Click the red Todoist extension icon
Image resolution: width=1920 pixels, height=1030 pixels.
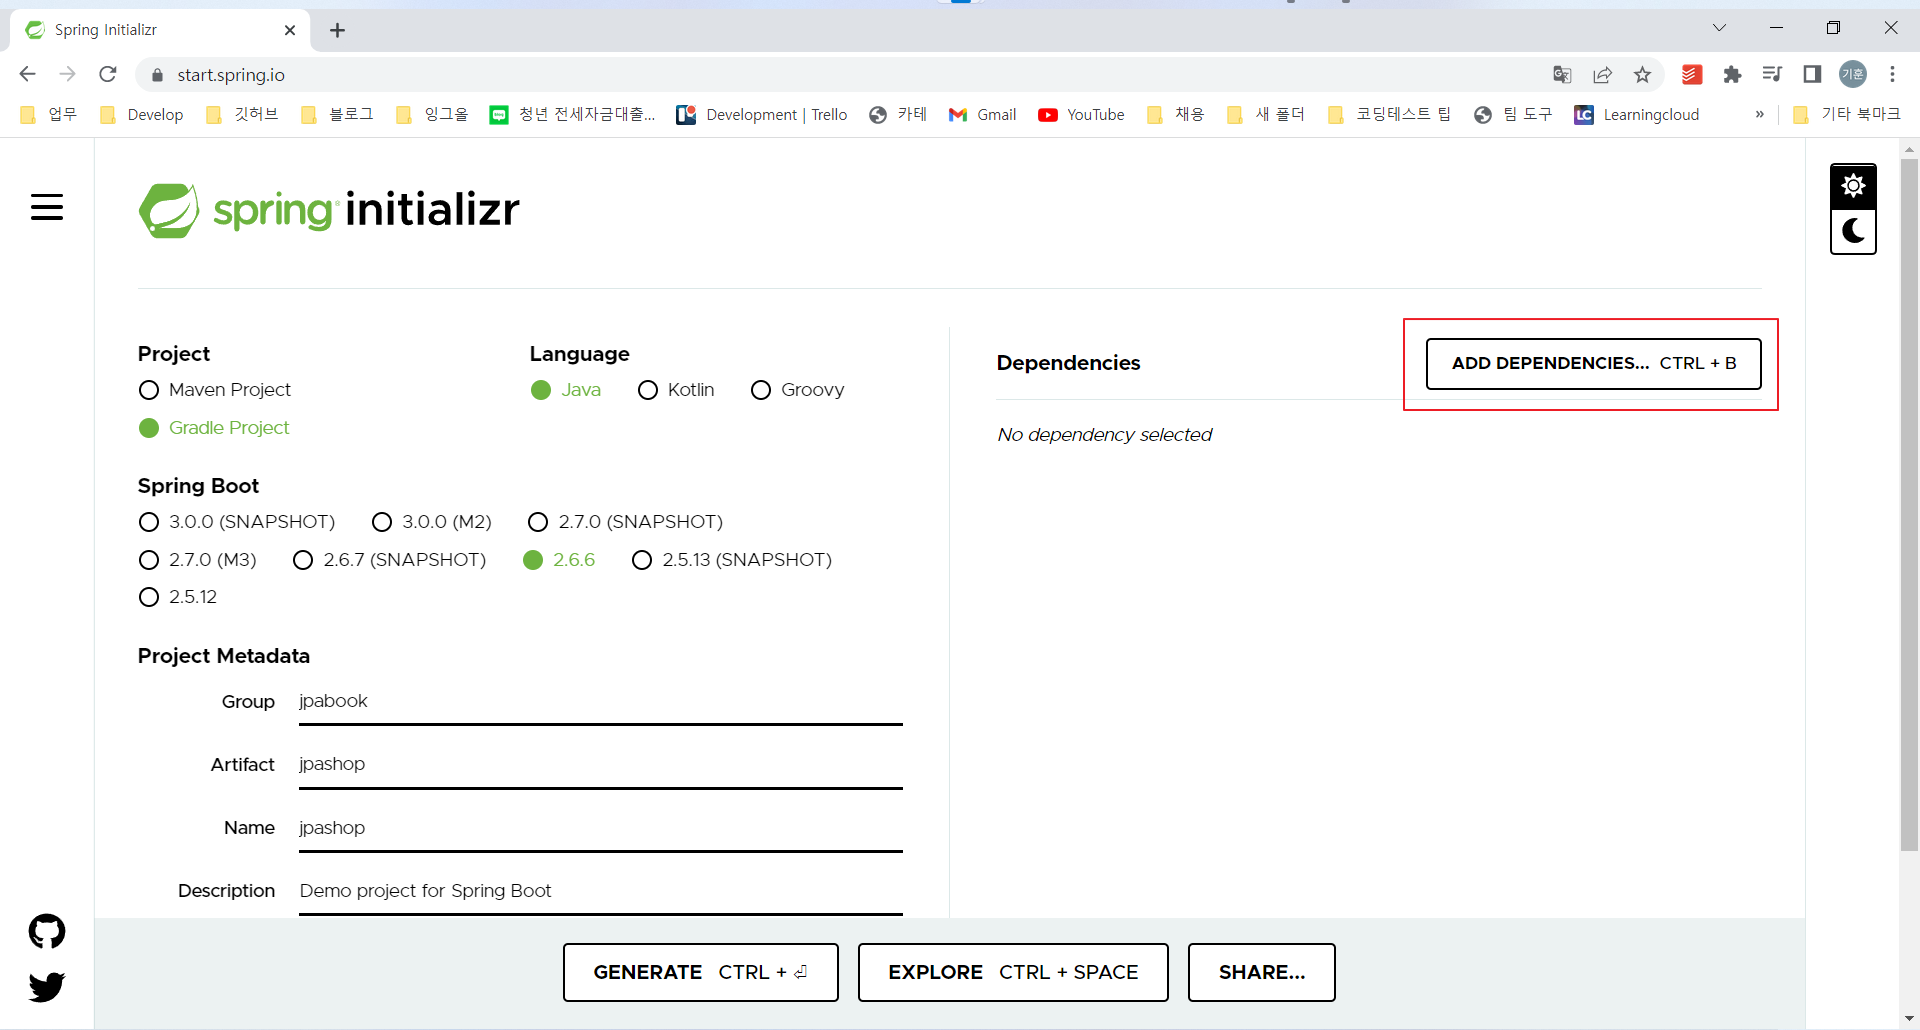point(1692,74)
